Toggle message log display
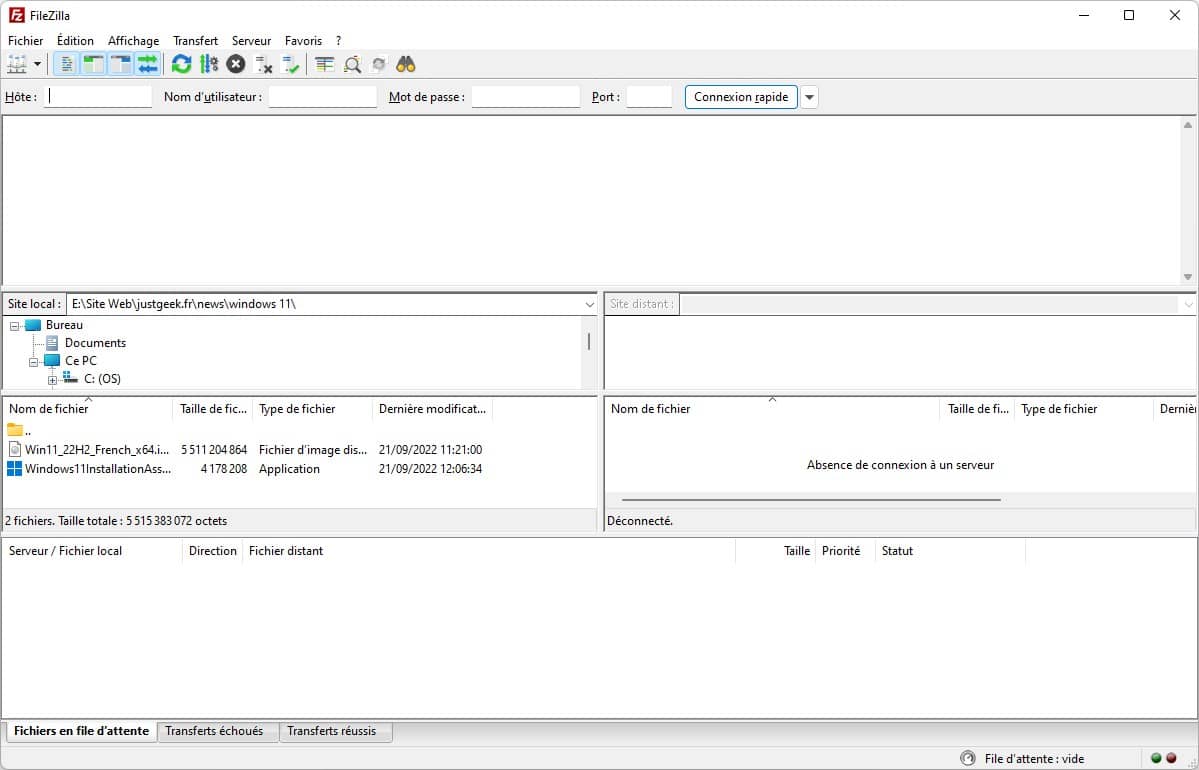 [x=67, y=64]
